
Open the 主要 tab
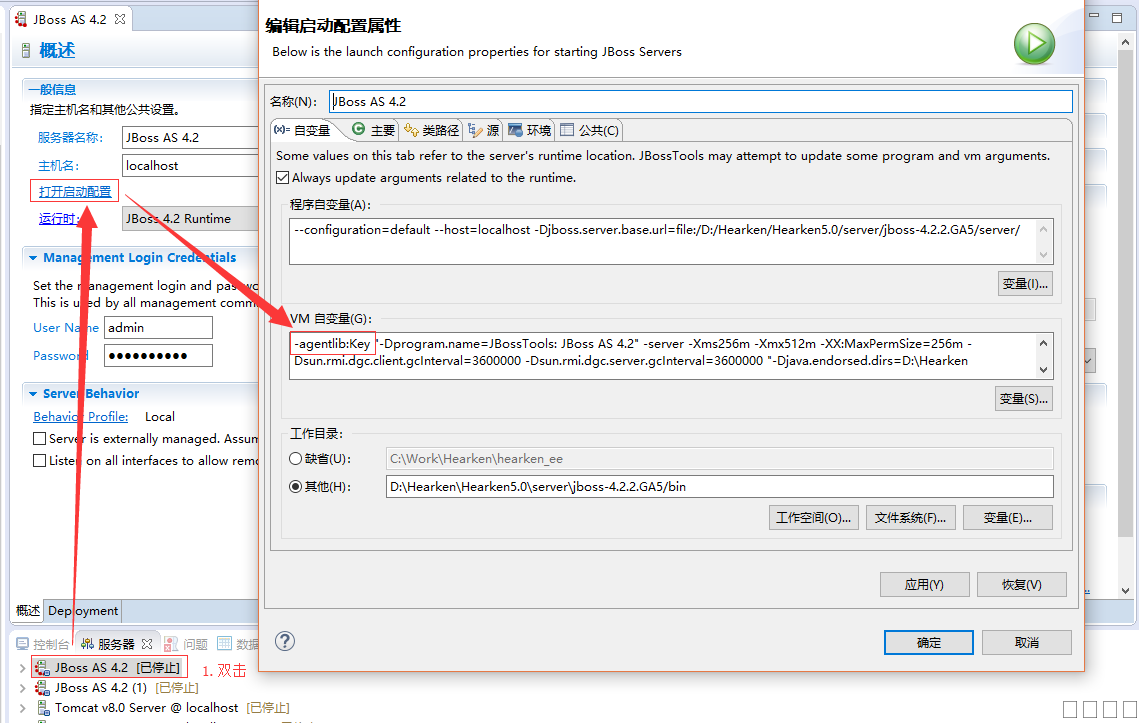[x=373, y=130]
